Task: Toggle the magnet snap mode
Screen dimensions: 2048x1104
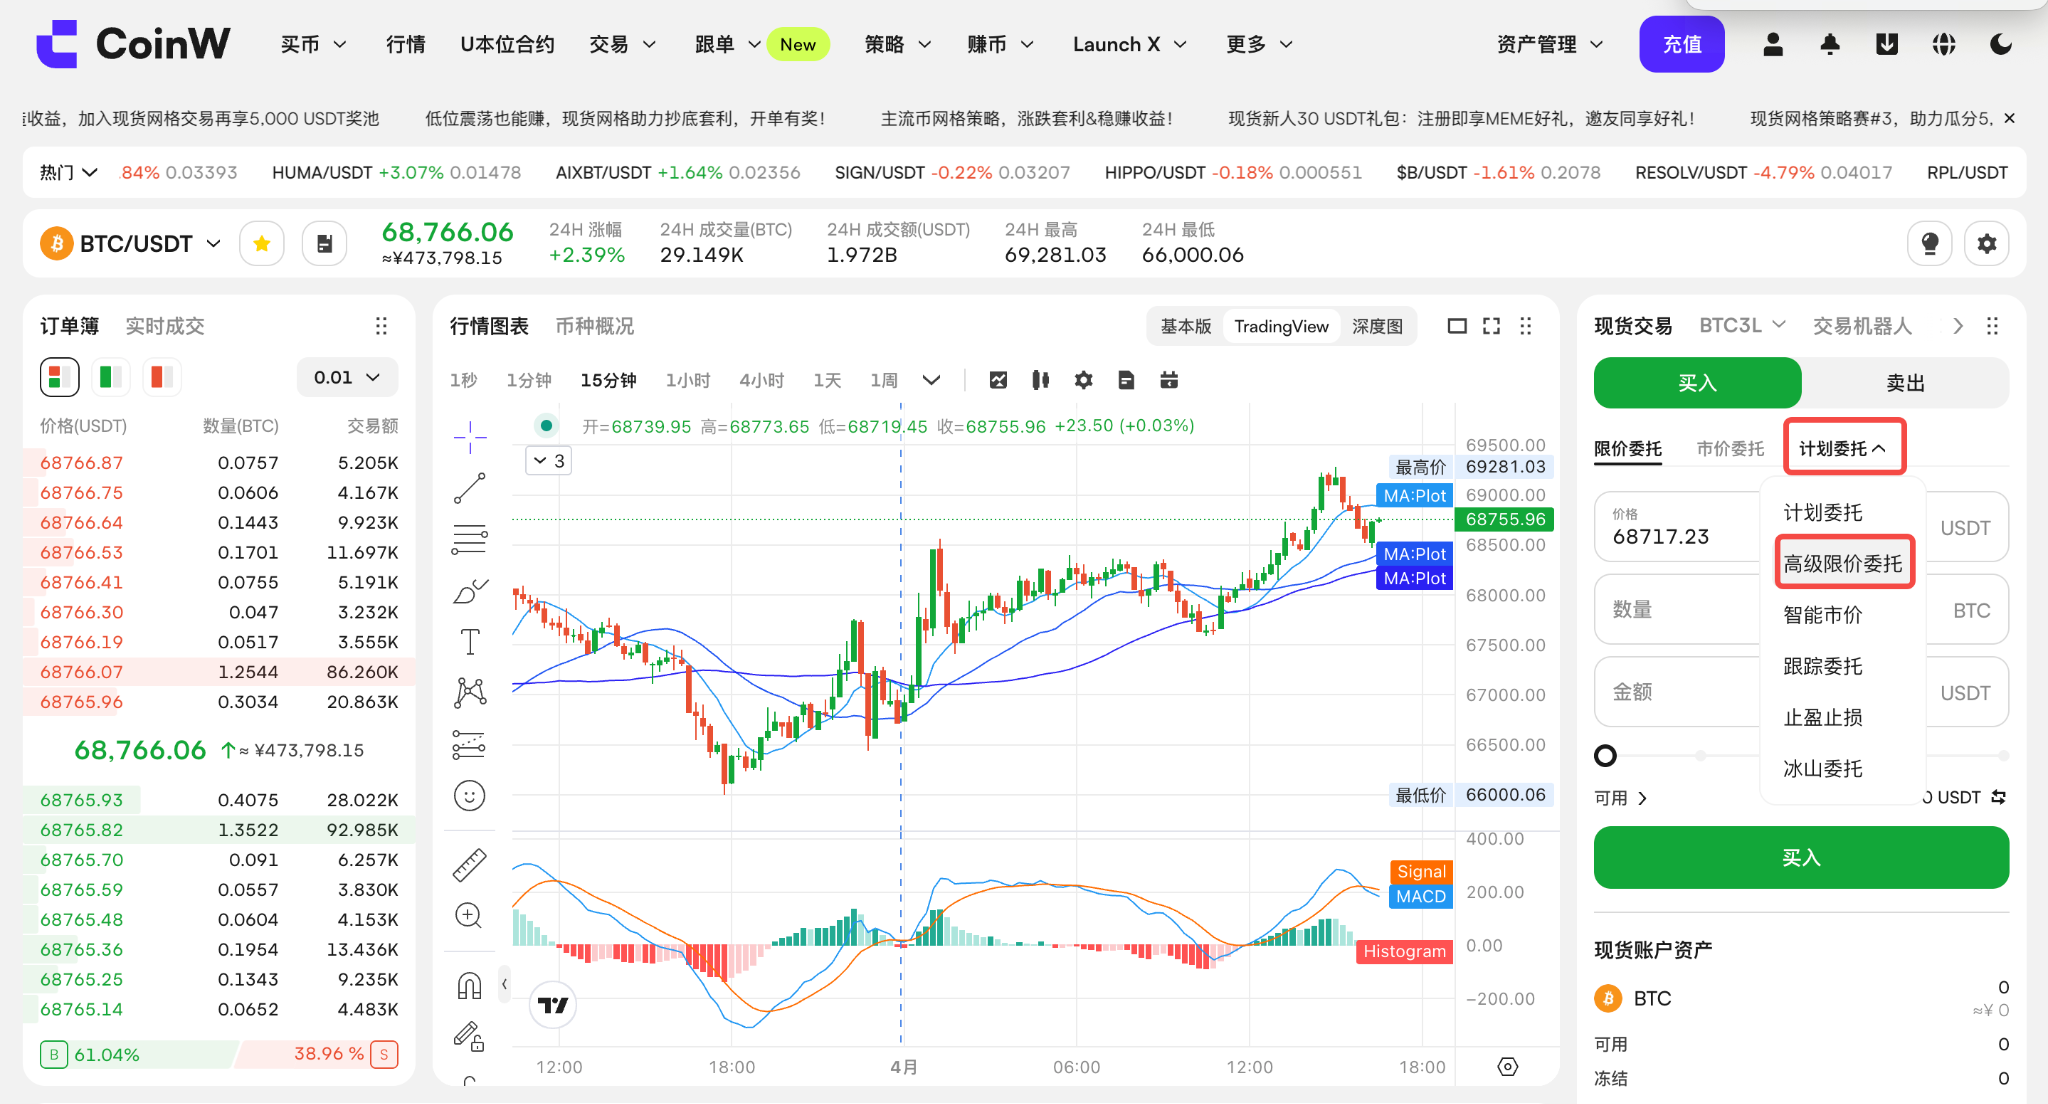Action: (x=469, y=986)
